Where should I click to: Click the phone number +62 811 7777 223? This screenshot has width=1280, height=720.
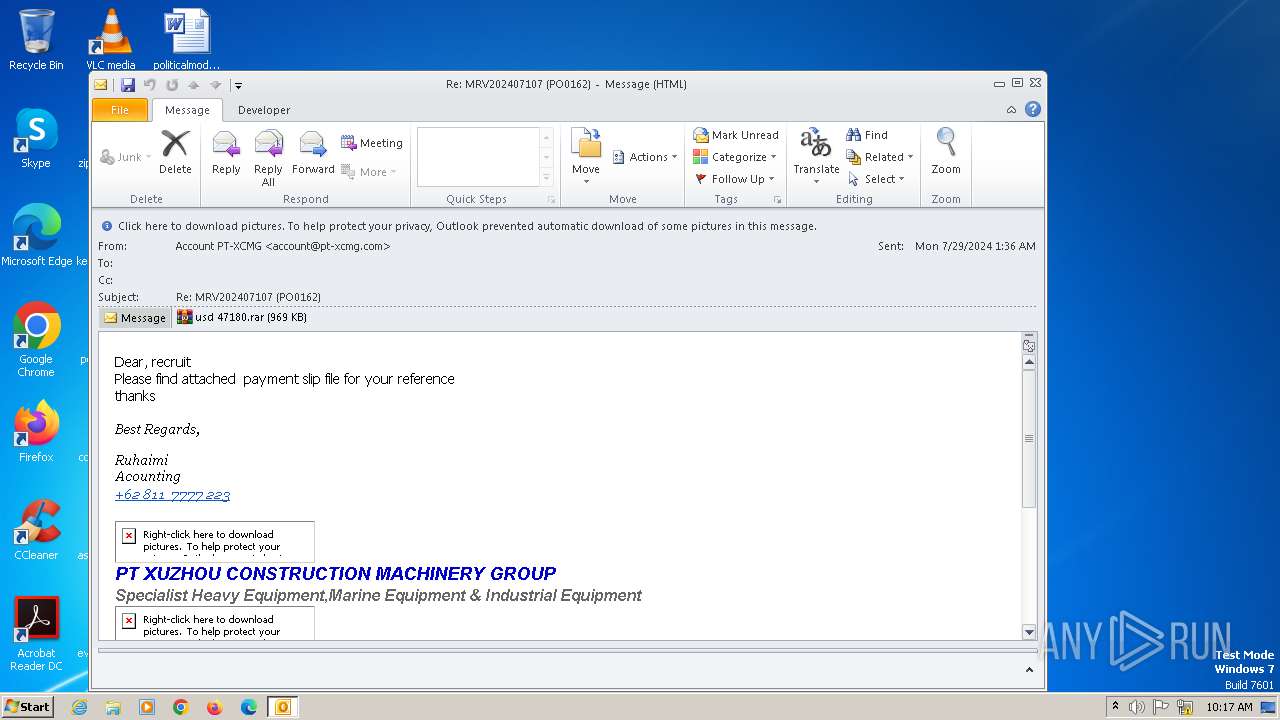pyautogui.click(x=173, y=495)
